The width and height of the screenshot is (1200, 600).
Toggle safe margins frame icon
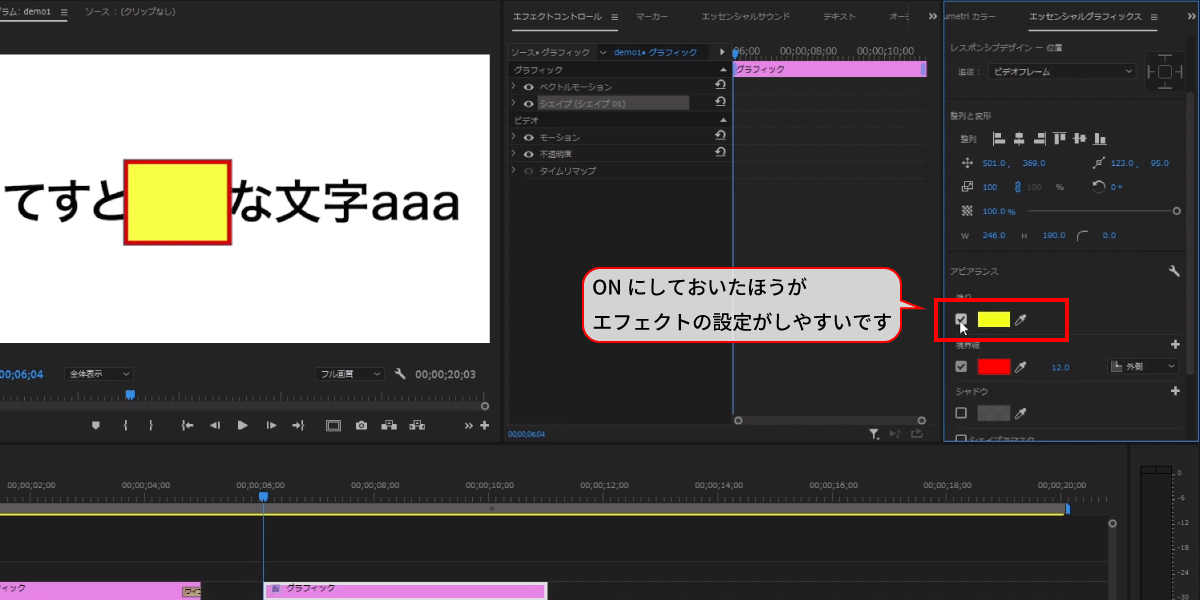click(x=333, y=425)
